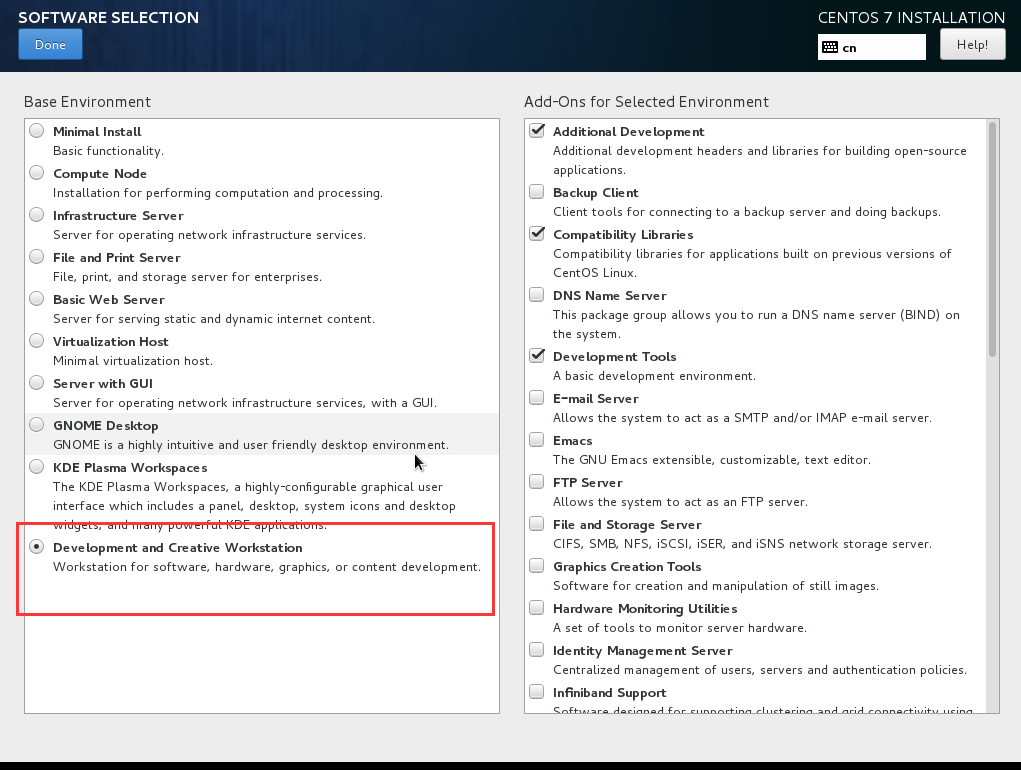Tick the FTP Server checkbox
The height and width of the screenshot is (770, 1021).
[537, 481]
